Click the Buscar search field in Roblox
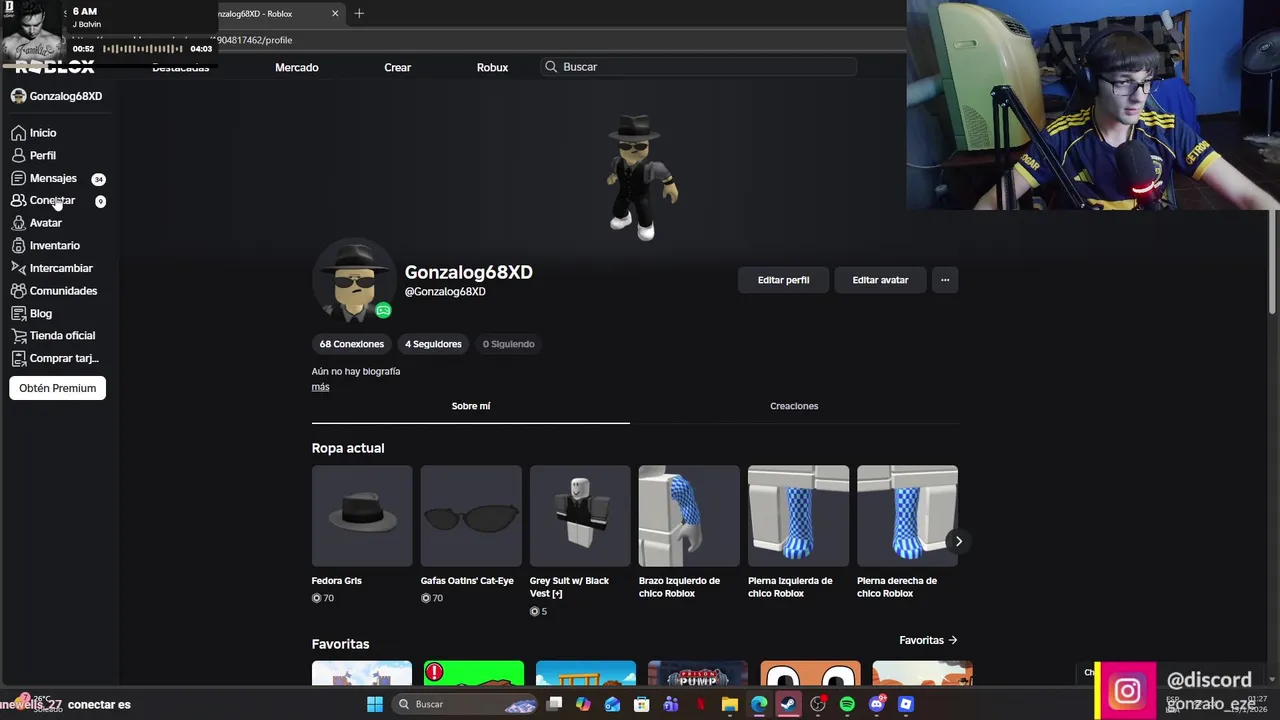1280x720 pixels. [699, 67]
